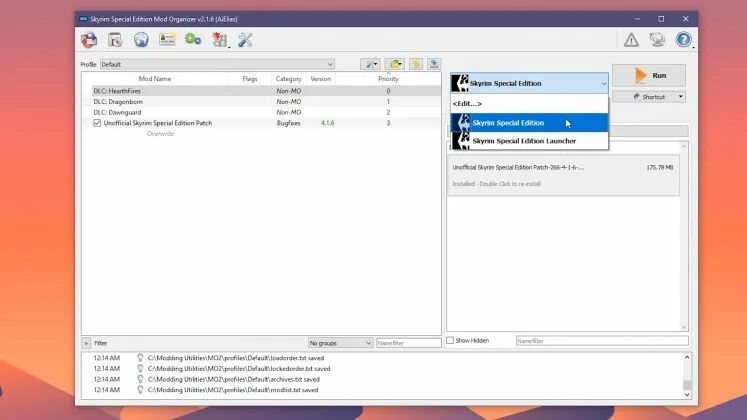Open the No groups dropdown
This screenshot has height=420, width=747.
340,343
